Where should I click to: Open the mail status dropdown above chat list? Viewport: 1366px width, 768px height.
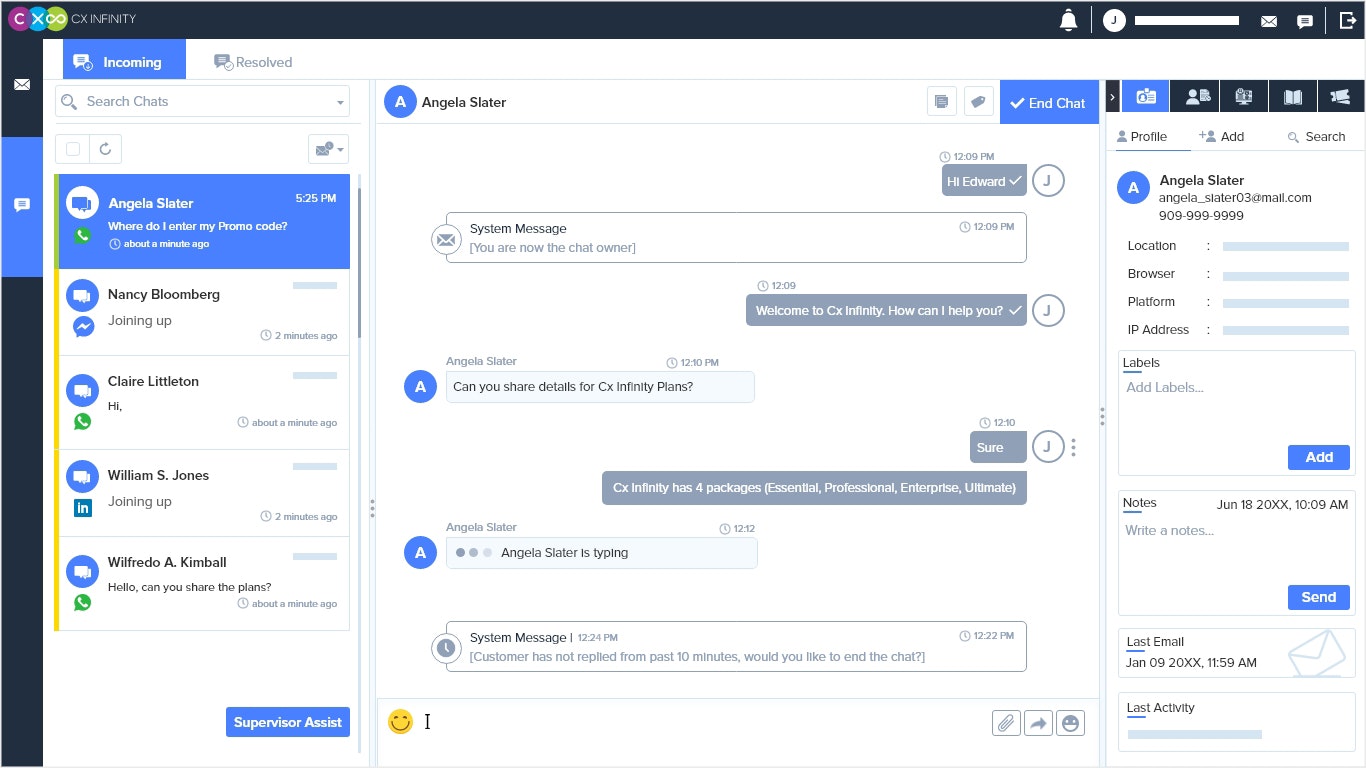pos(330,149)
